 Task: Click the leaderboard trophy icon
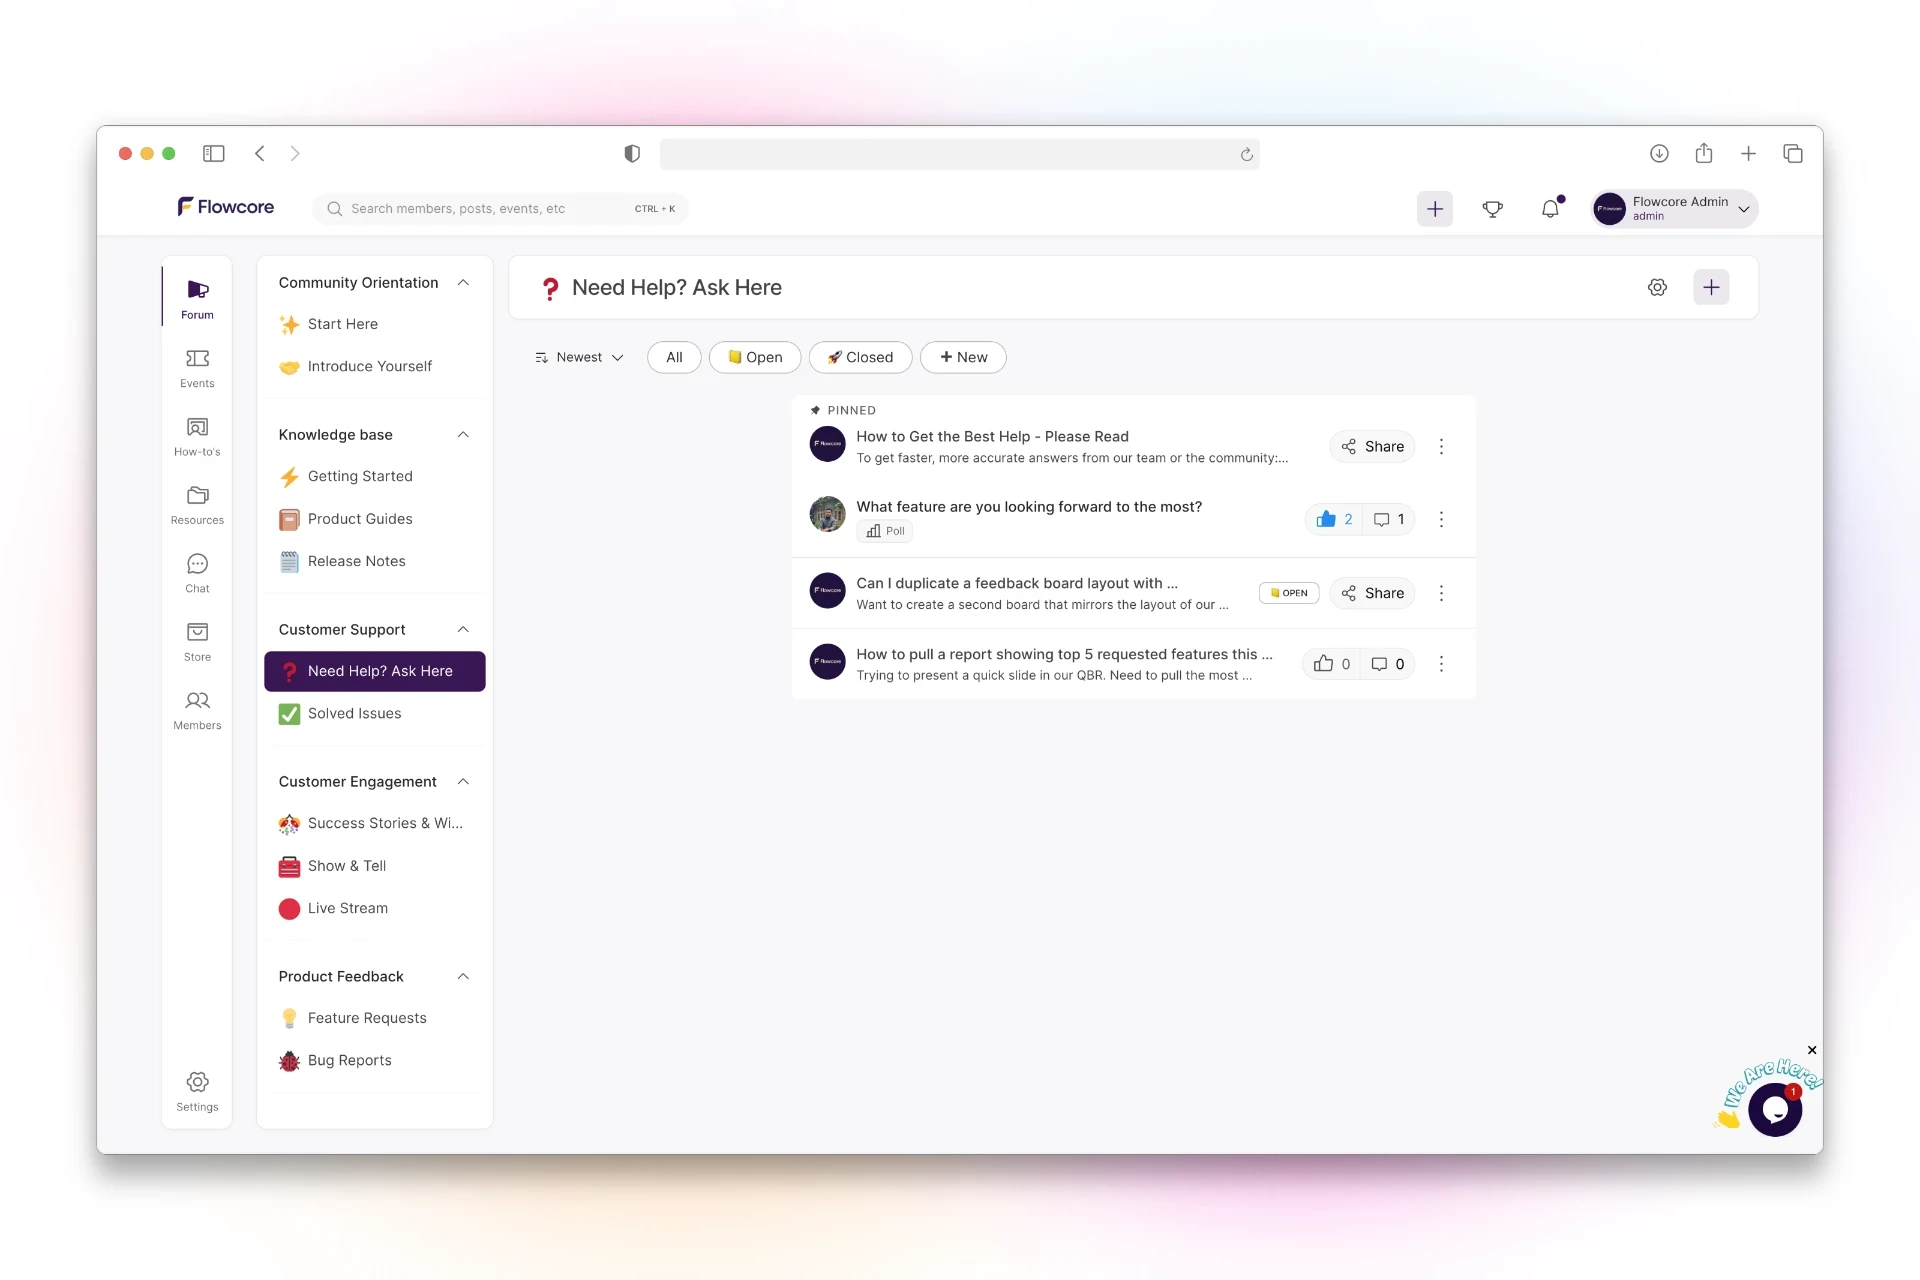click(x=1492, y=209)
